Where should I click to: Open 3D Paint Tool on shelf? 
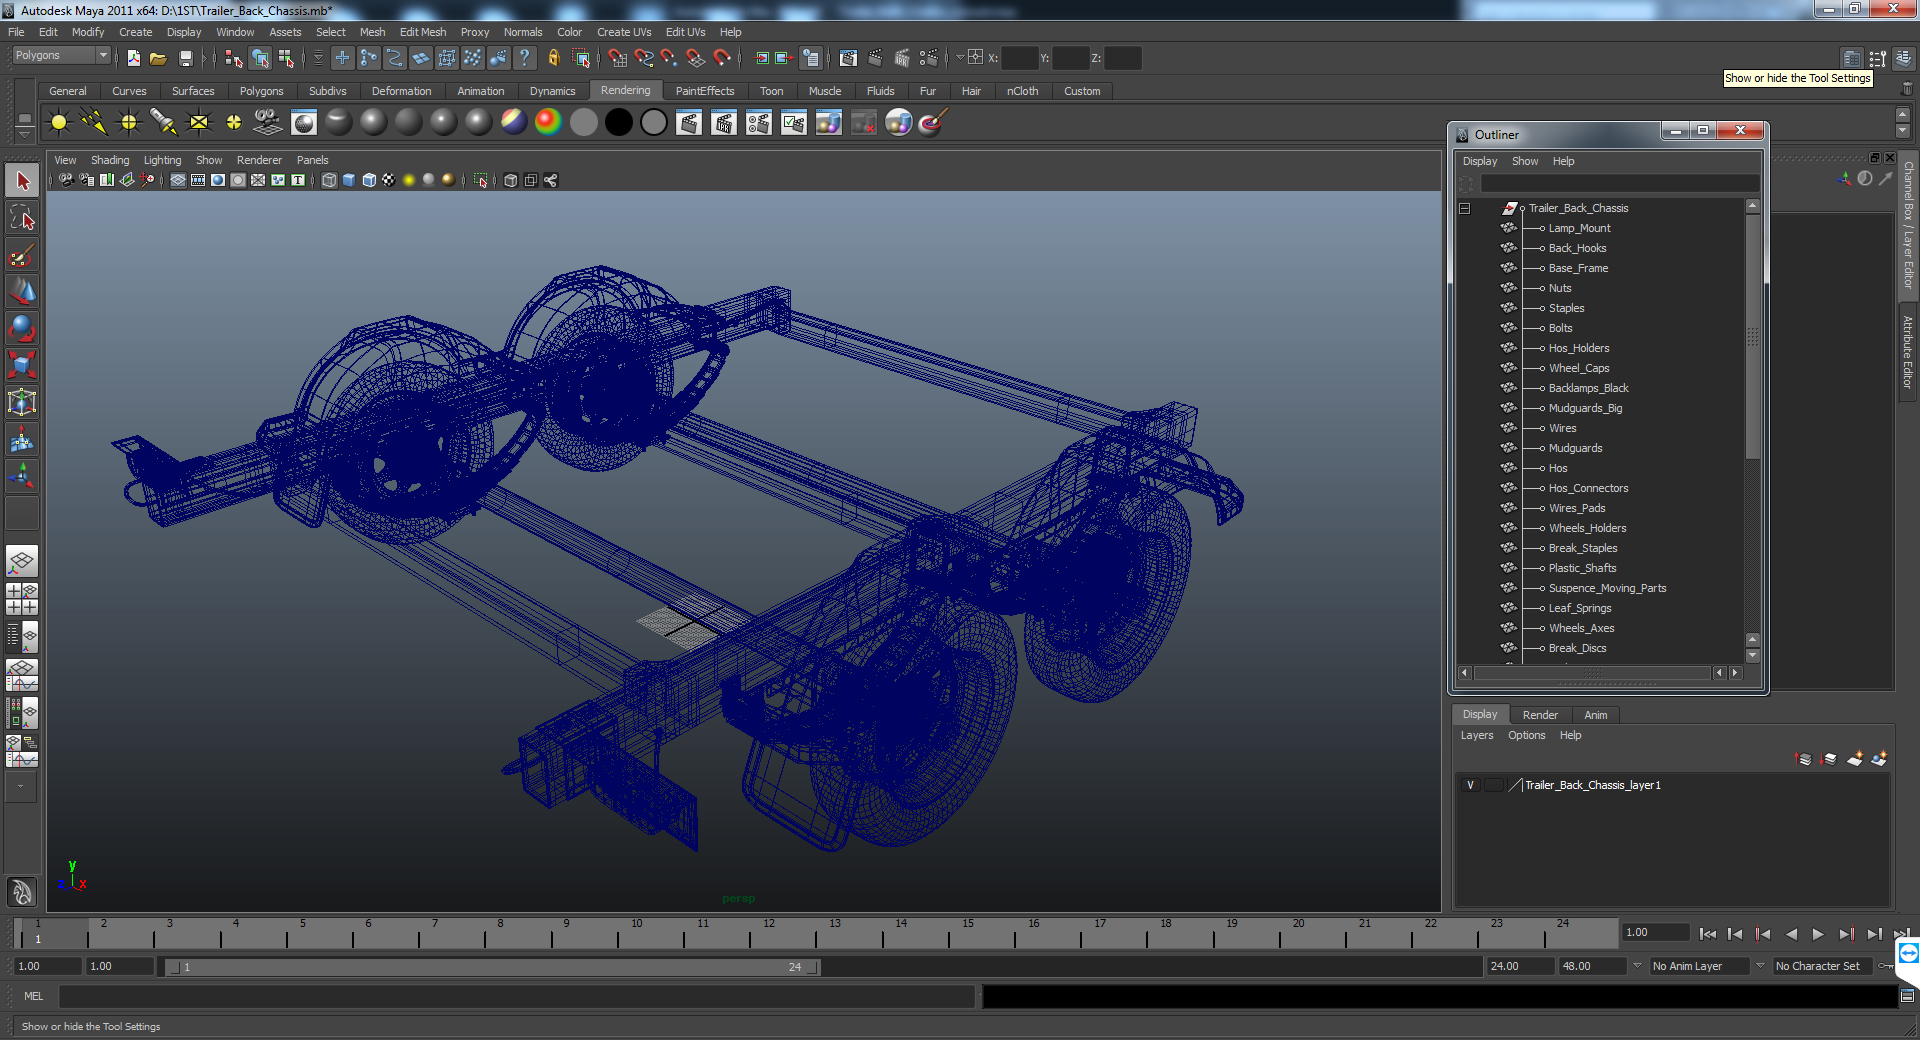[x=932, y=123]
